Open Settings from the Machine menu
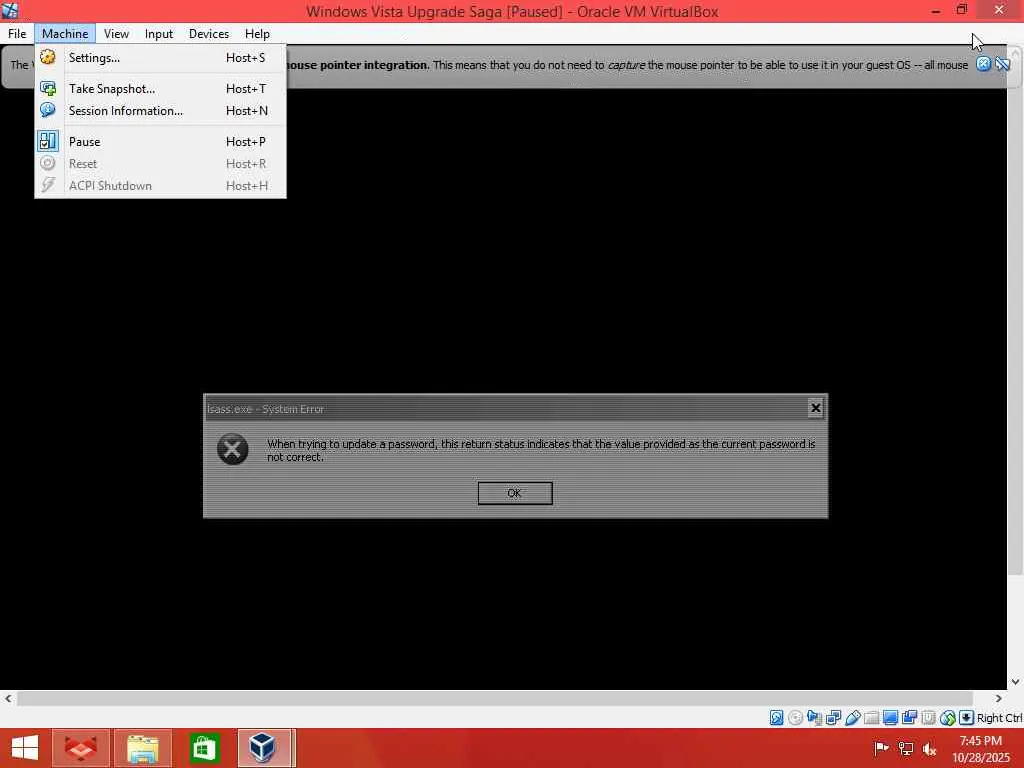The height and width of the screenshot is (768, 1024). point(160,57)
